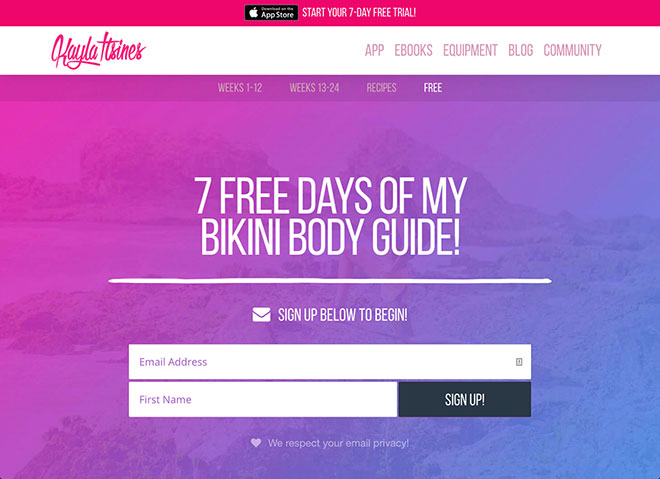Click the SIGN UP! button
This screenshot has height=479, width=660.
[465, 399]
